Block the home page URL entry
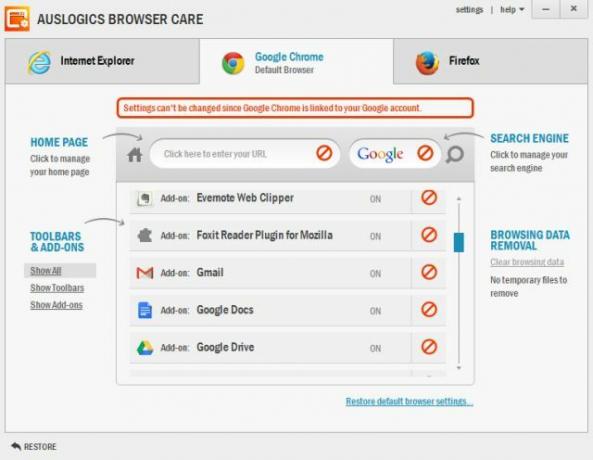The image size is (593, 460). click(324, 153)
